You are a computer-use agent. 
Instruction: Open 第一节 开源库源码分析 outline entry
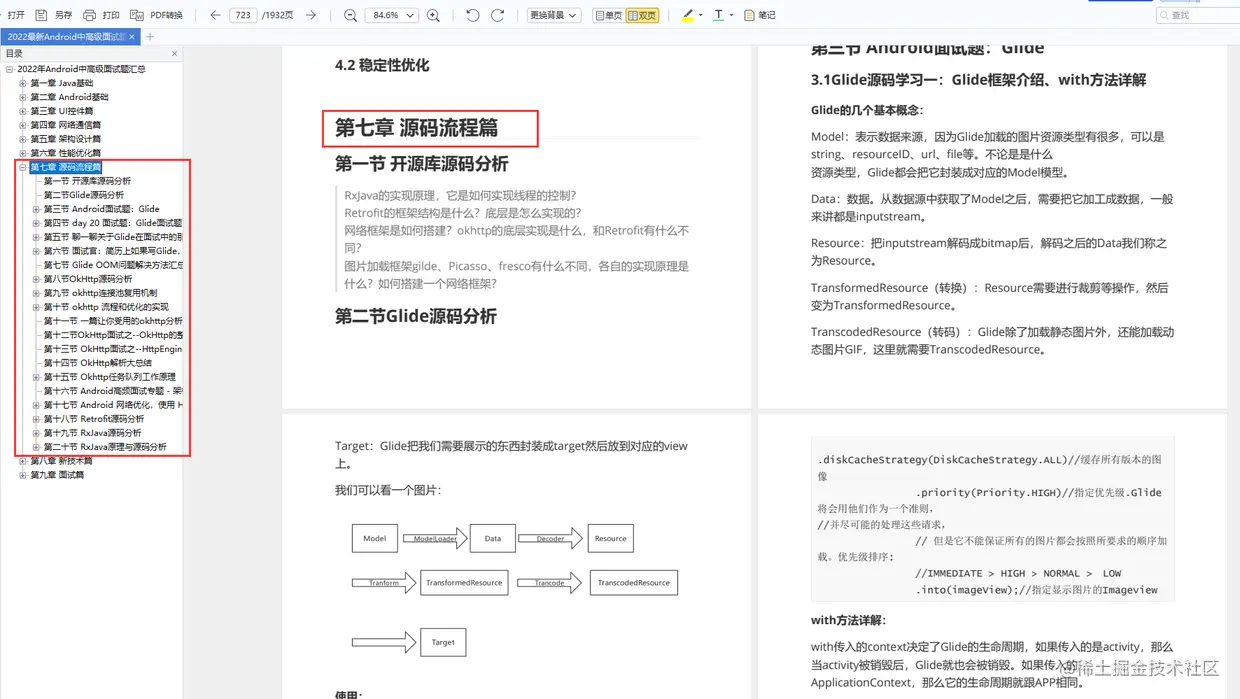(87, 181)
